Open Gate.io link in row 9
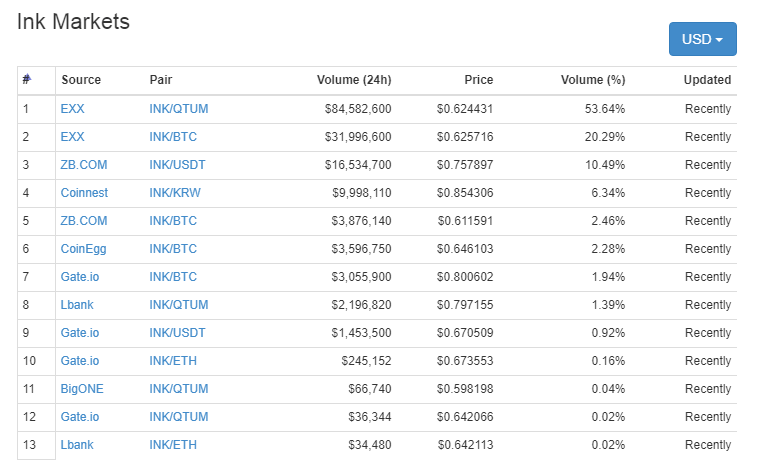 [x=80, y=332]
